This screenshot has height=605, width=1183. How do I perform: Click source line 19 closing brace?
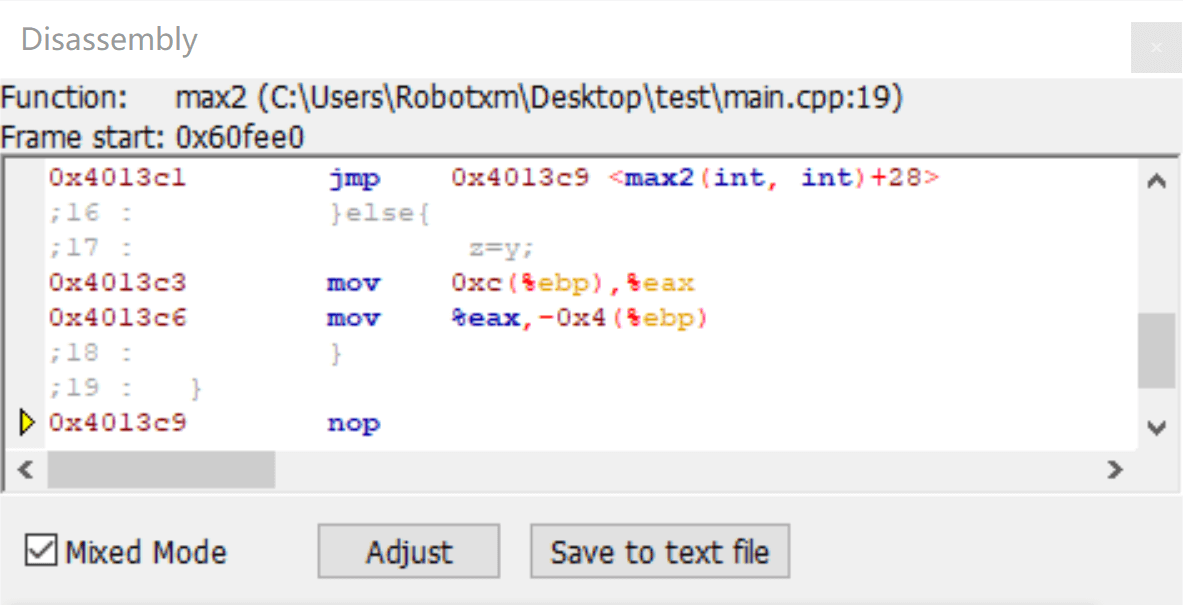click(x=196, y=388)
